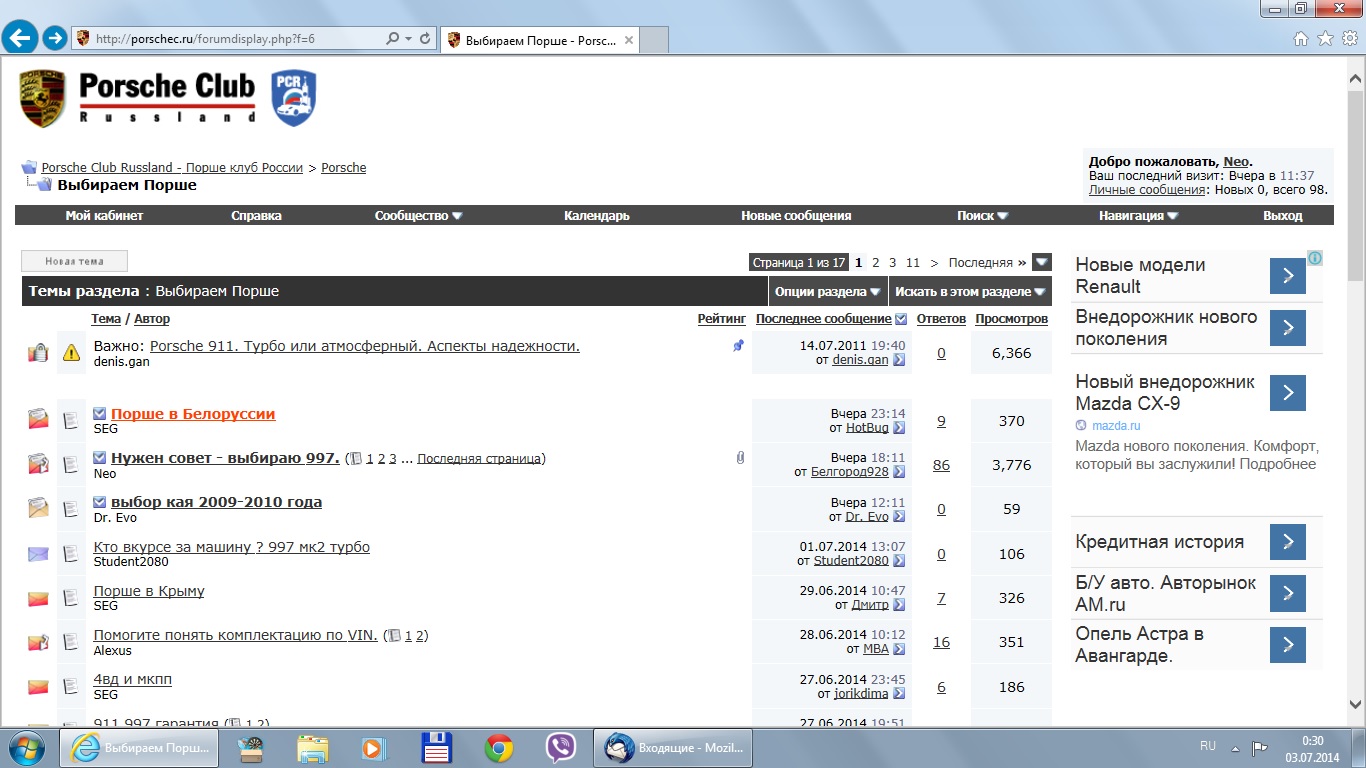The width and height of the screenshot is (1366, 768).
Task: Go to last post by HotBug arrow icon
Action: [899, 428]
